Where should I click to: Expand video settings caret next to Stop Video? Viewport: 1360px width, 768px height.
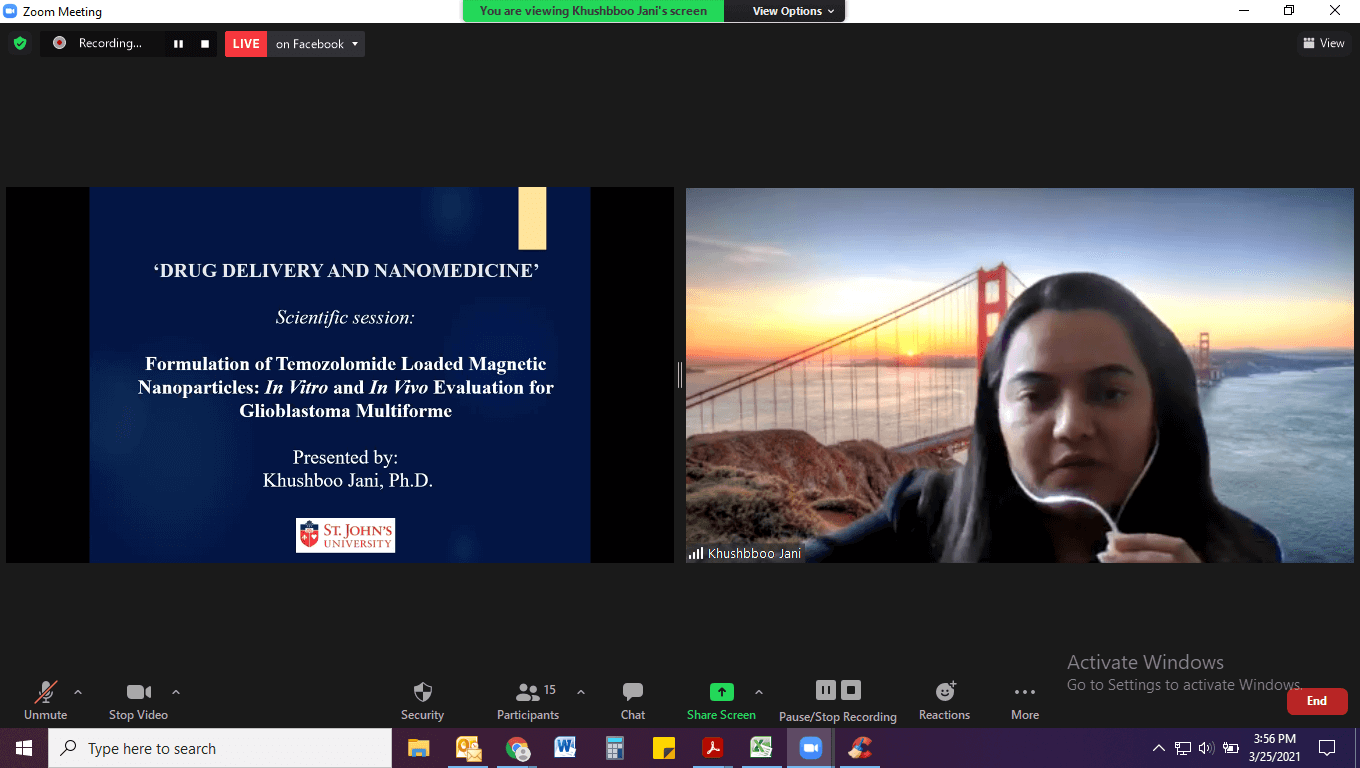click(x=176, y=692)
